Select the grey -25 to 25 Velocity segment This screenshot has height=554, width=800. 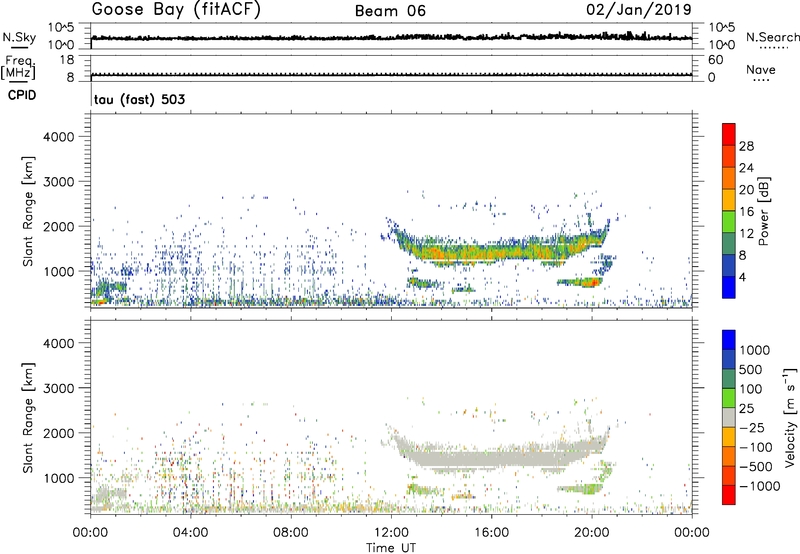(729, 417)
